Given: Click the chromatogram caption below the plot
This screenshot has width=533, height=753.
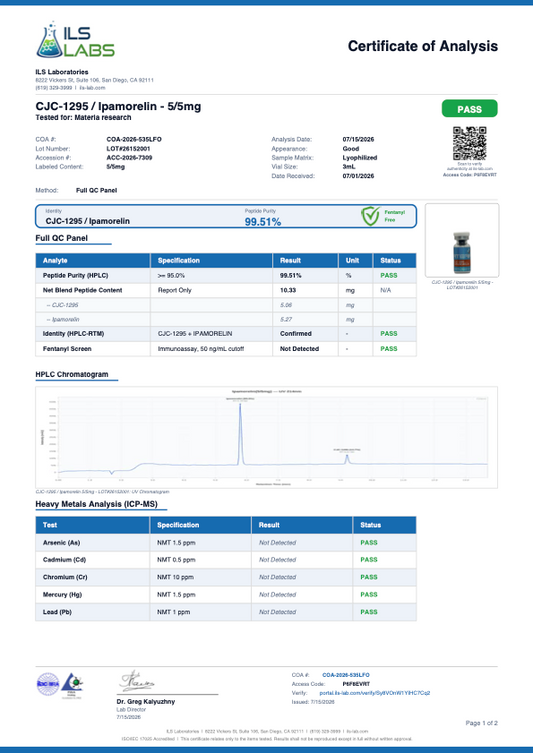Looking at the screenshot, I should click(102, 492).
